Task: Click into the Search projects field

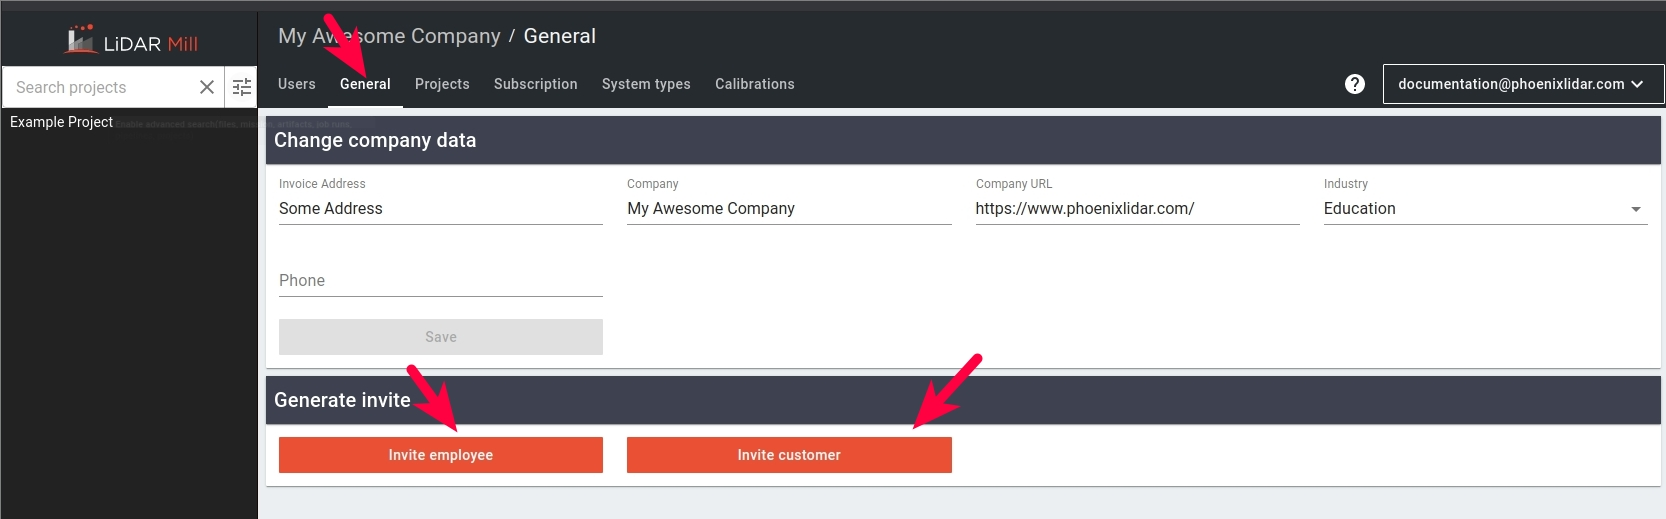Action: pos(100,87)
